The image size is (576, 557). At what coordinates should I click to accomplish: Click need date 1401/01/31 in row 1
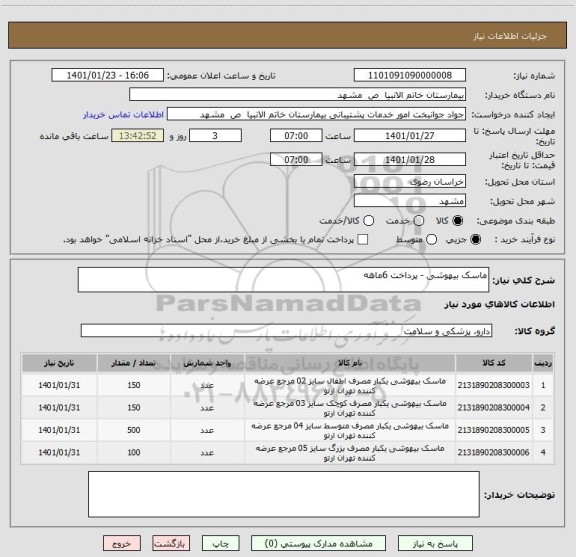click(59, 385)
